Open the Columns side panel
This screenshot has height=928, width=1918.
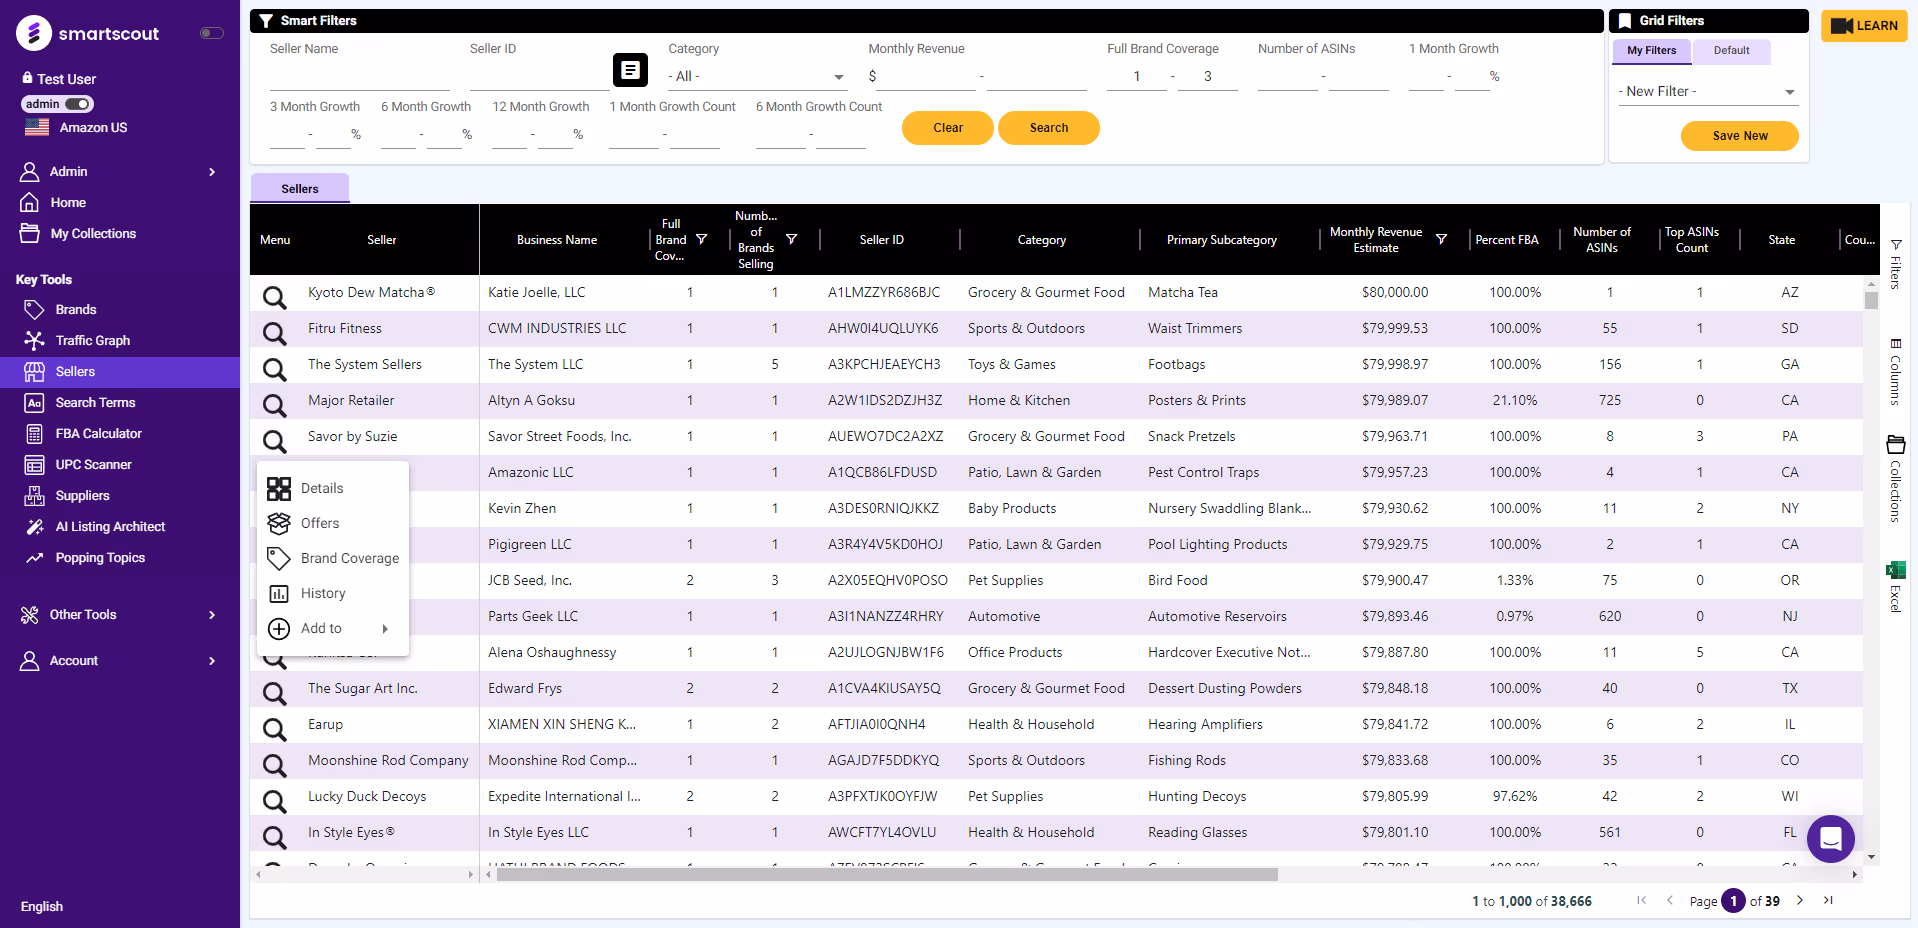pyautogui.click(x=1896, y=372)
